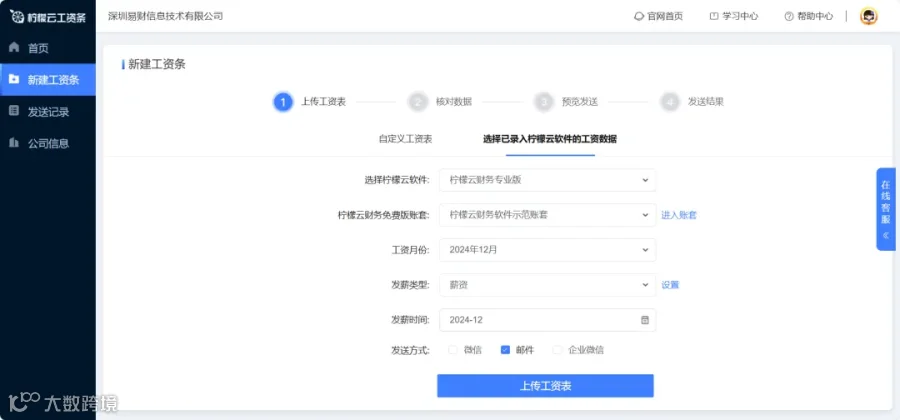Enable the 微信 send method checkbox
This screenshot has width=900, height=420.
[453, 349]
